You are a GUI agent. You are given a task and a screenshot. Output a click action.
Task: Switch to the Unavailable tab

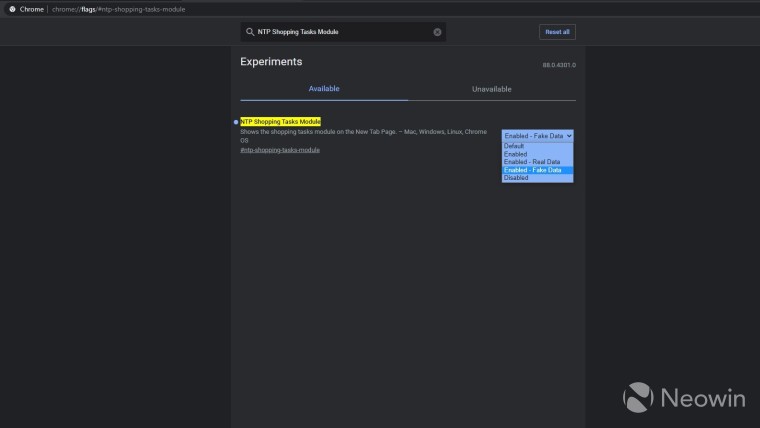491,89
